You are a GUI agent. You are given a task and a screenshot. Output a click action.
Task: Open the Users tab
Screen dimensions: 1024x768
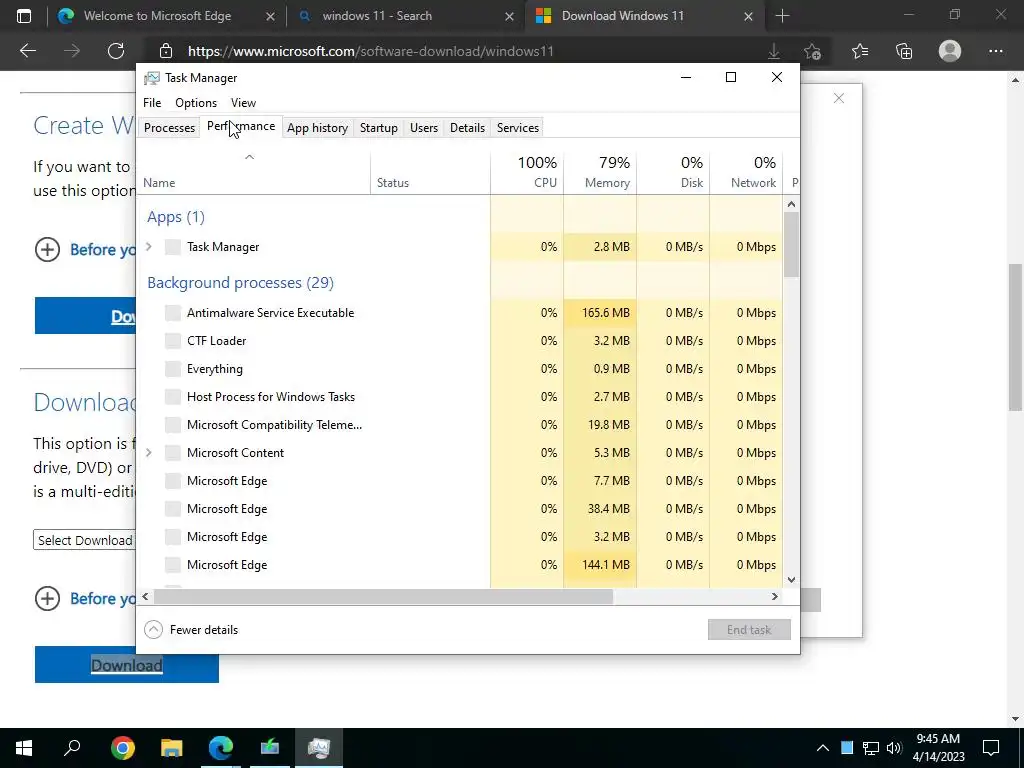[424, 127]
